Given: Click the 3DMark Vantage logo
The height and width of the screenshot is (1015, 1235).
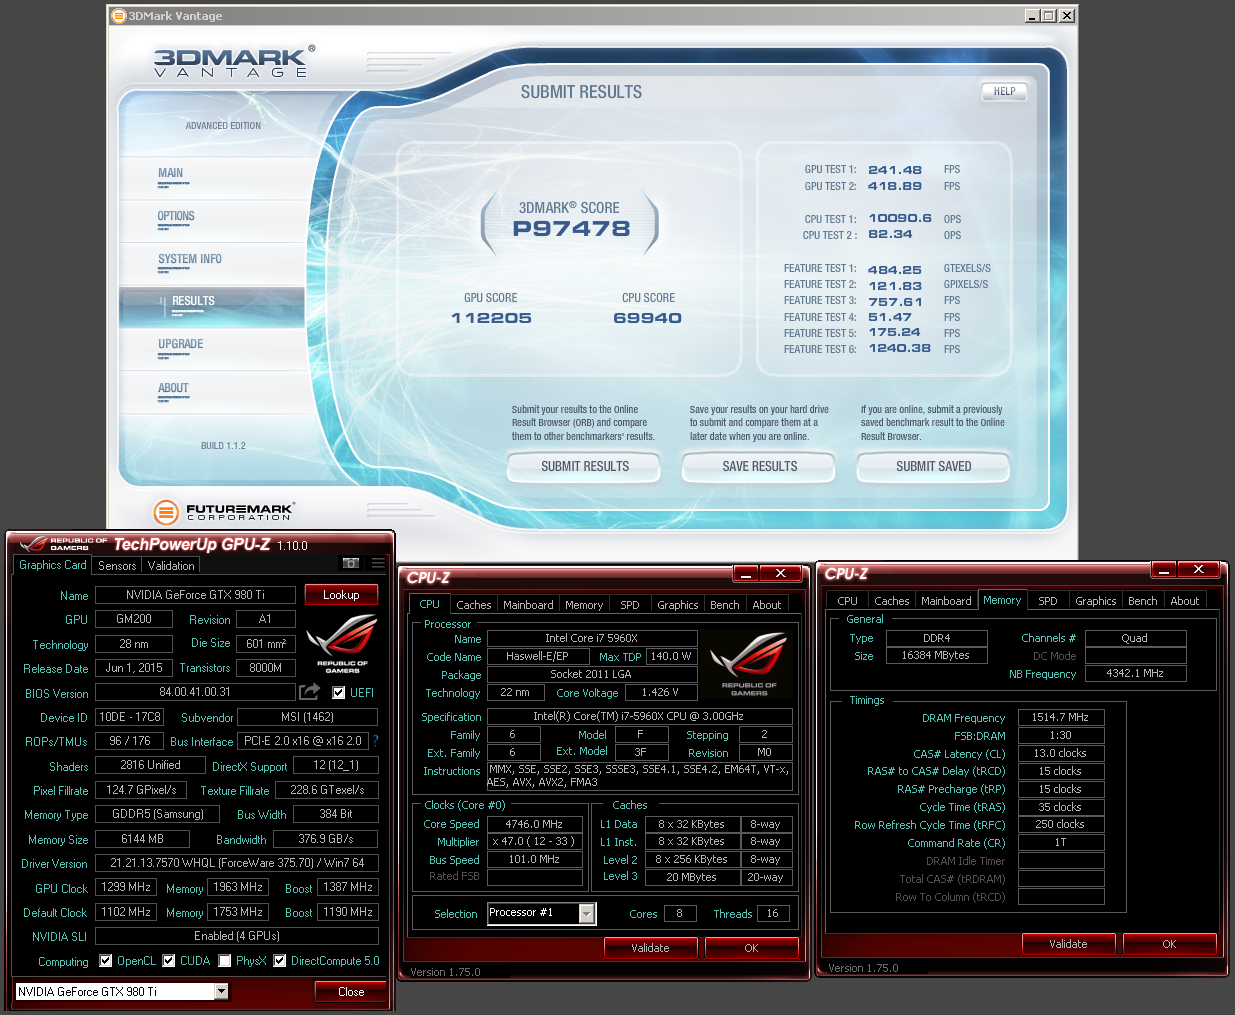Looking at the screenshot, I should (235, 62).
